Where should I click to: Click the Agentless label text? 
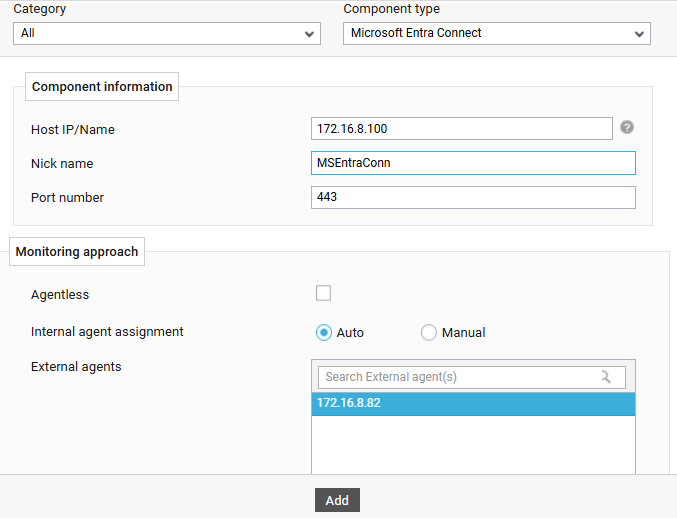(x=60, y=294)
